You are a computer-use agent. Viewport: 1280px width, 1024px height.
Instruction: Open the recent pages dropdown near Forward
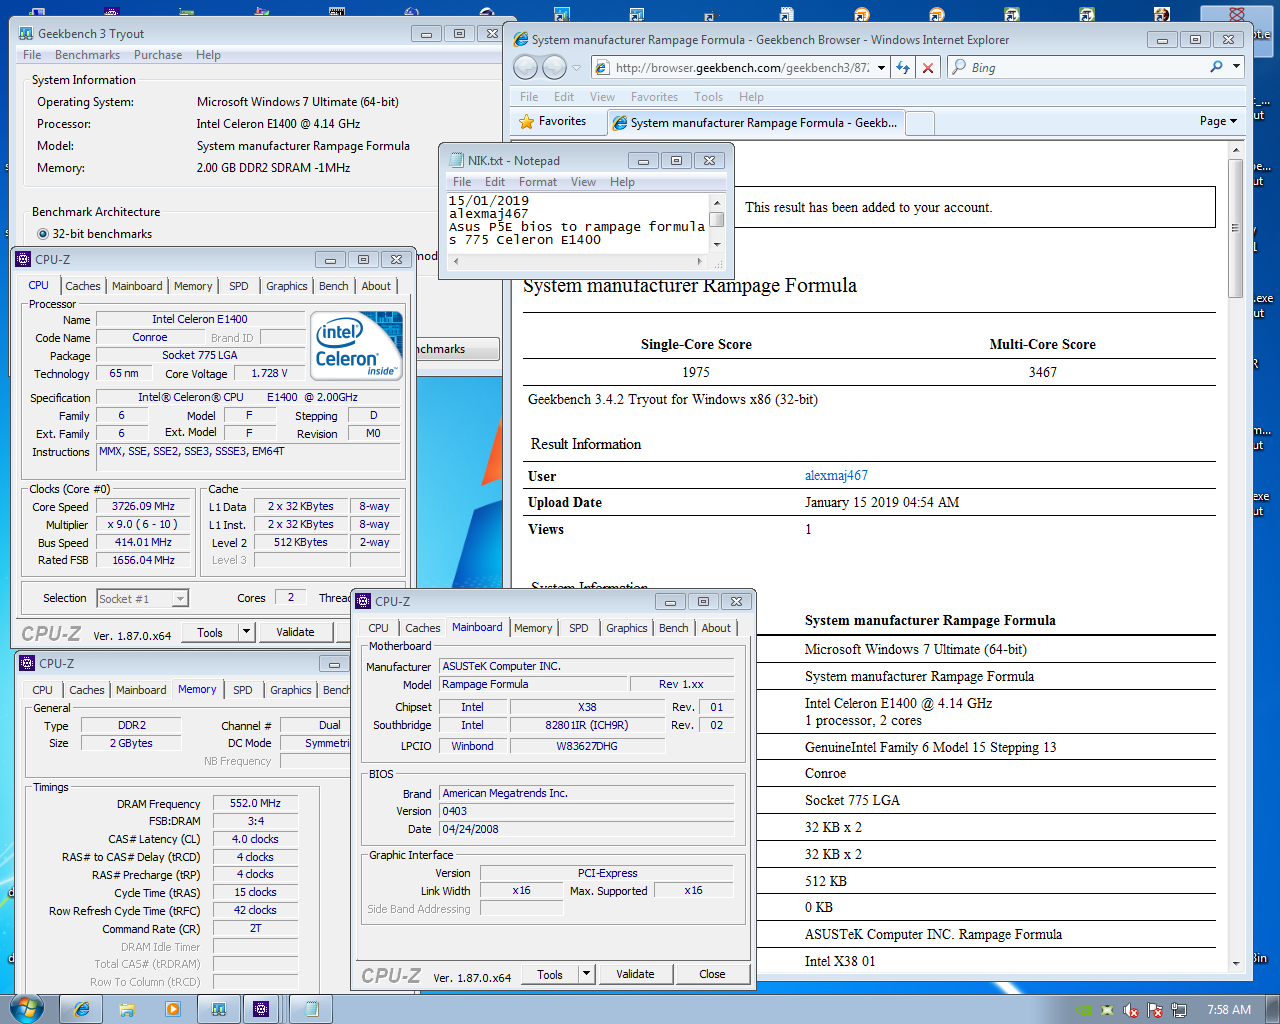point(576,68)
